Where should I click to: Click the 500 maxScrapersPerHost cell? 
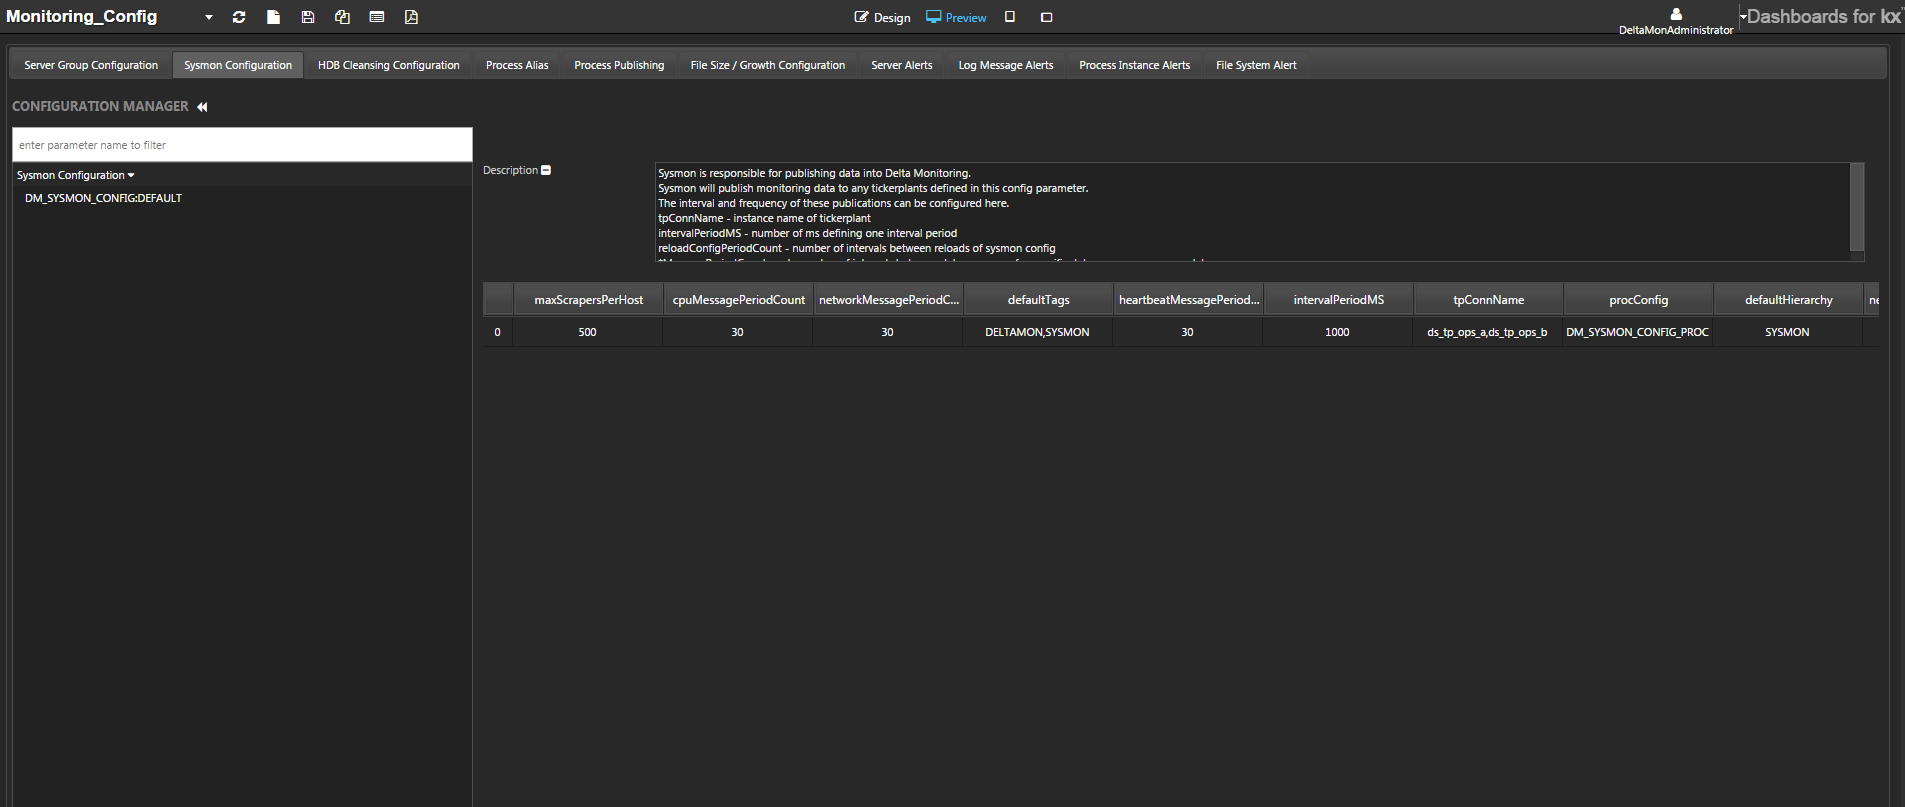(588, 332)
